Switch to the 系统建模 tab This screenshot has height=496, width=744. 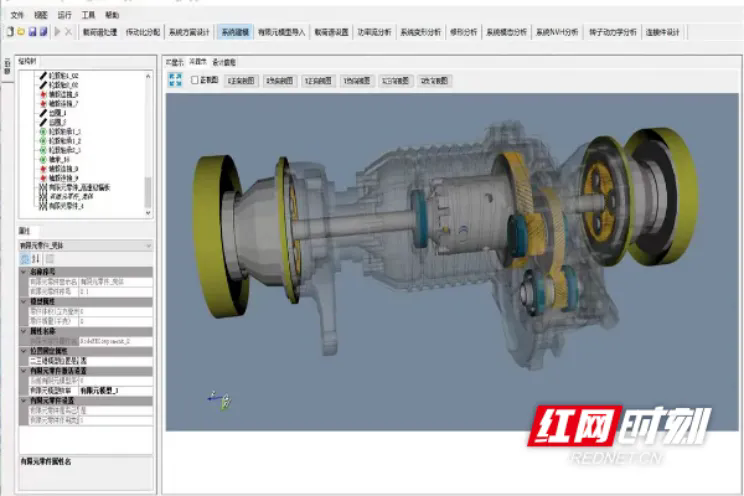[234, 32]
